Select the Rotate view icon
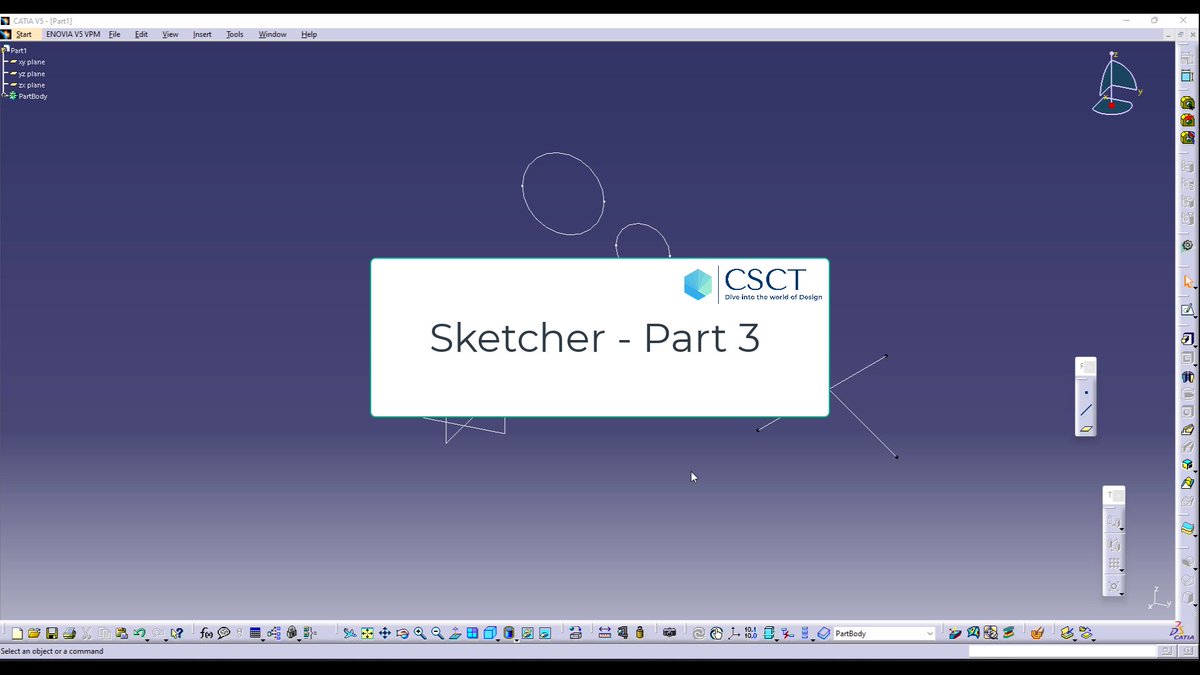 tap(402, 633)
